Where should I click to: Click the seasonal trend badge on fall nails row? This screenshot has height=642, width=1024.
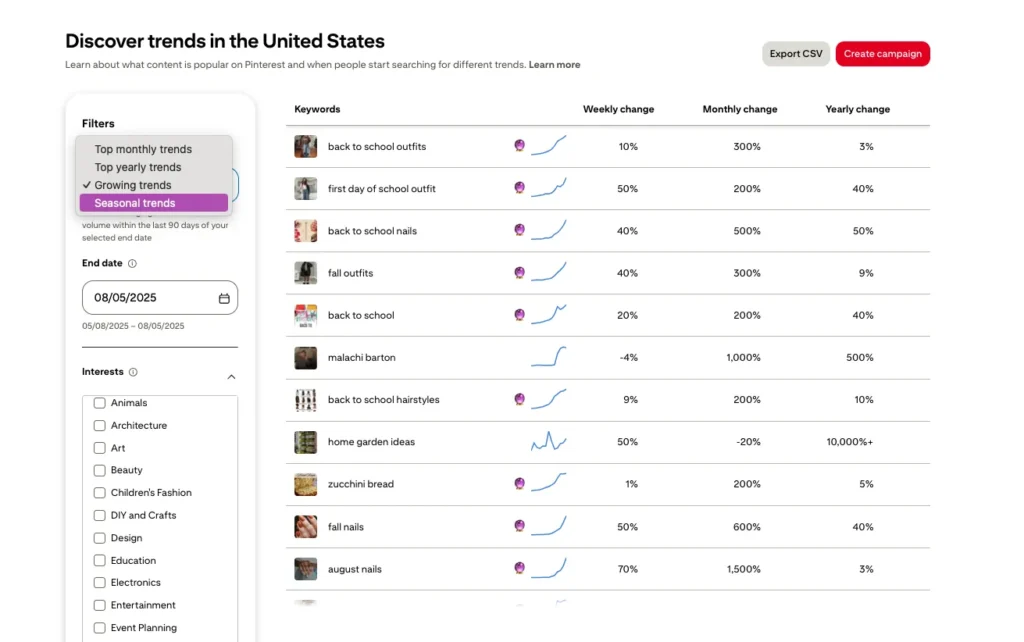(x=519, y=526)
